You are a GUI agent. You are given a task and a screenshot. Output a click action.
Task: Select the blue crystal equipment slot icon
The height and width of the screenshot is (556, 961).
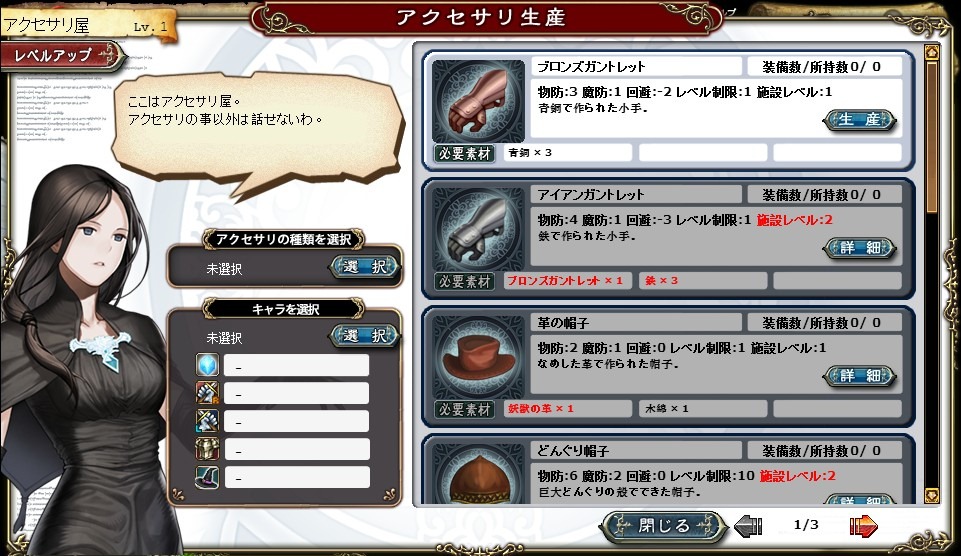[x=207, y=365]
